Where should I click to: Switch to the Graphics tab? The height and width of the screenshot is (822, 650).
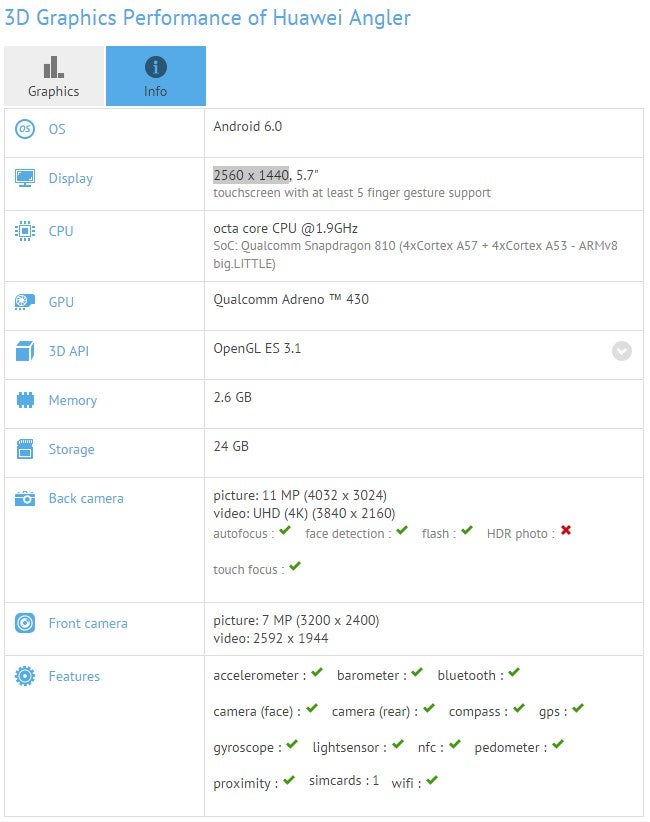pyautogui.click(x=55, y=76)
